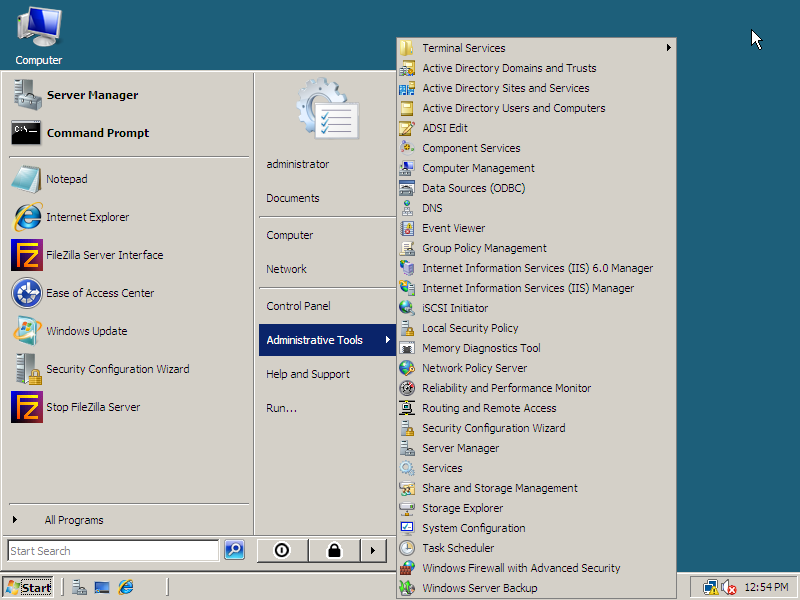Viewport: 800px width, 600px height.
Task: Launch Command Prompt from pinned list
Action: [129, 133]
